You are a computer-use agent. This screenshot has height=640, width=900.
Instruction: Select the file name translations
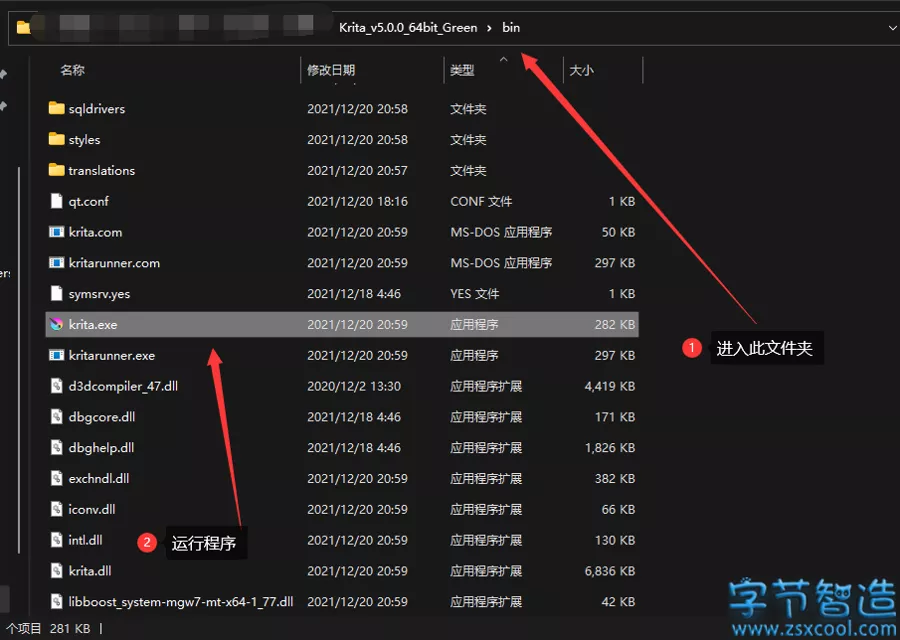[x=102, y=170]
